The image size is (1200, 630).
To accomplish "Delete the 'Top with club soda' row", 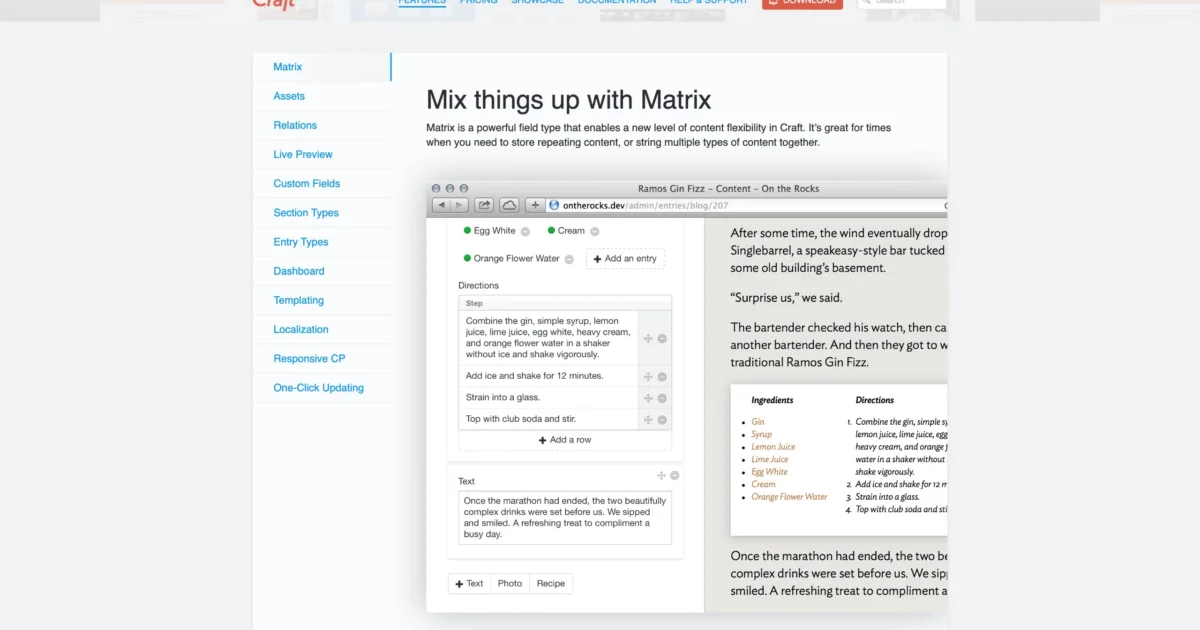I will pos(662,420).
